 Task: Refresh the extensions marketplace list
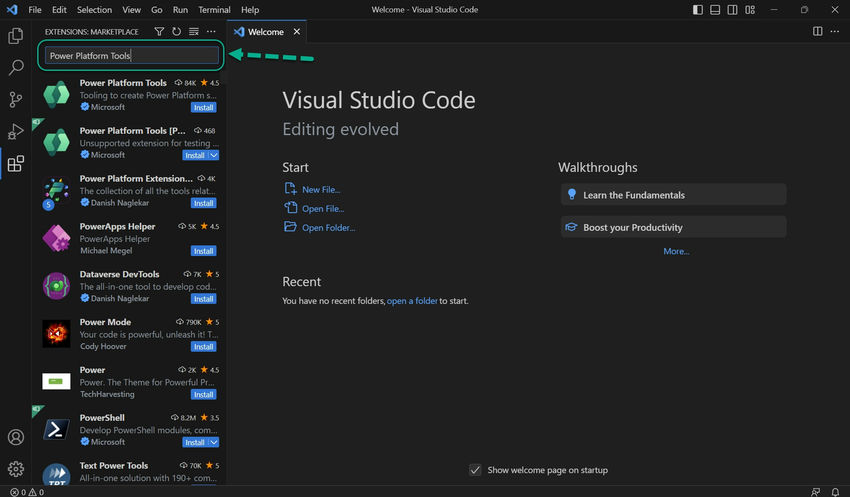click(176, 32)
